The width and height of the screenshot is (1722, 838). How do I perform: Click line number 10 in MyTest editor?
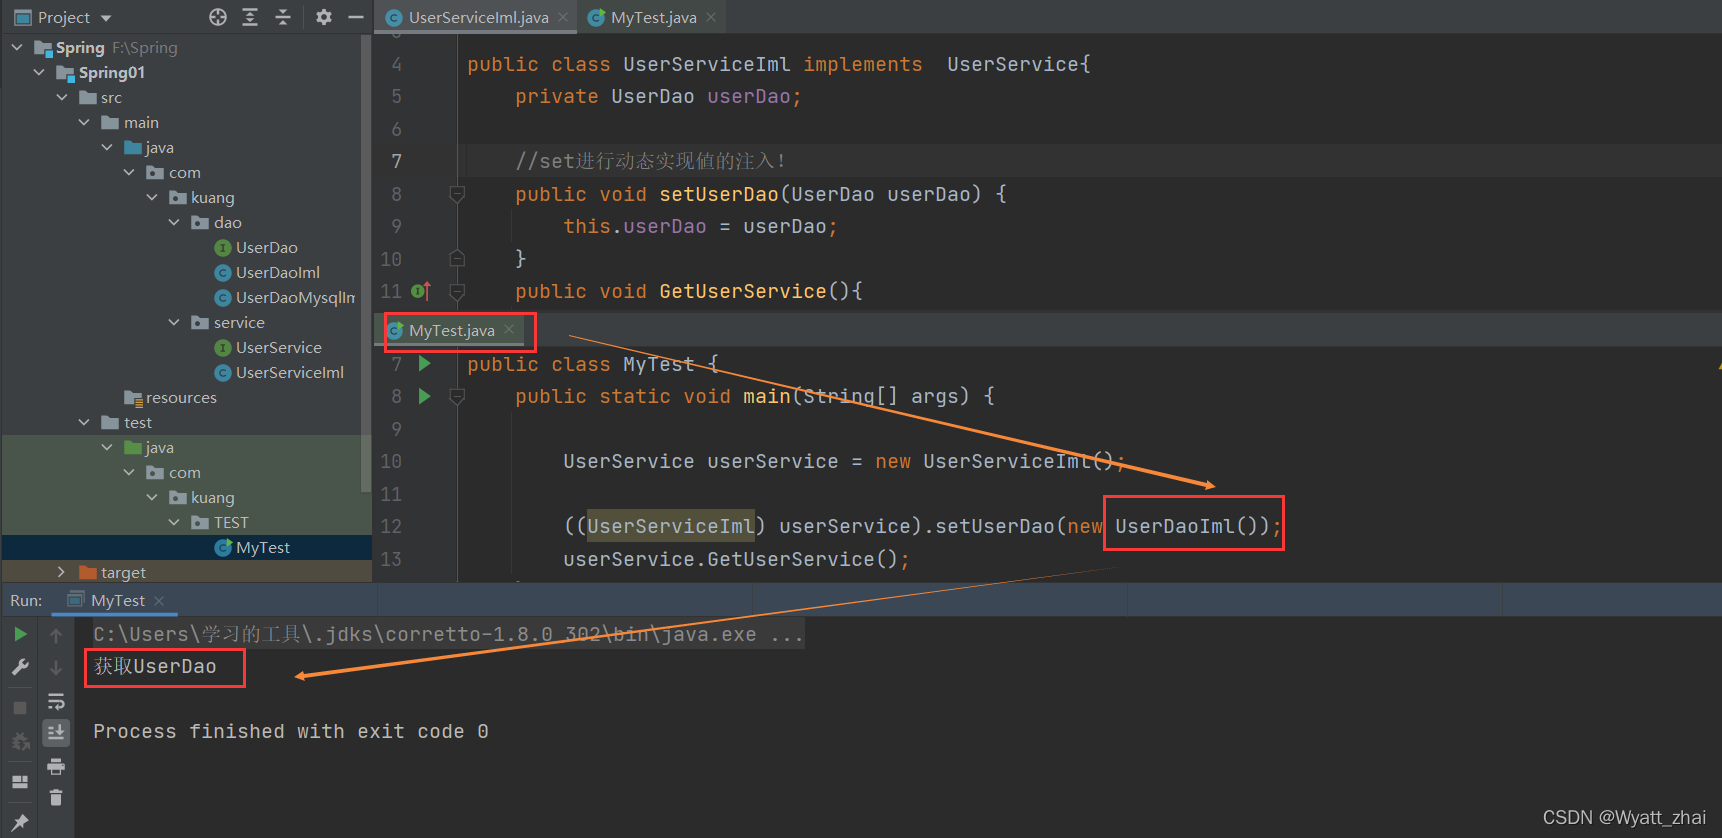[391, 461]
